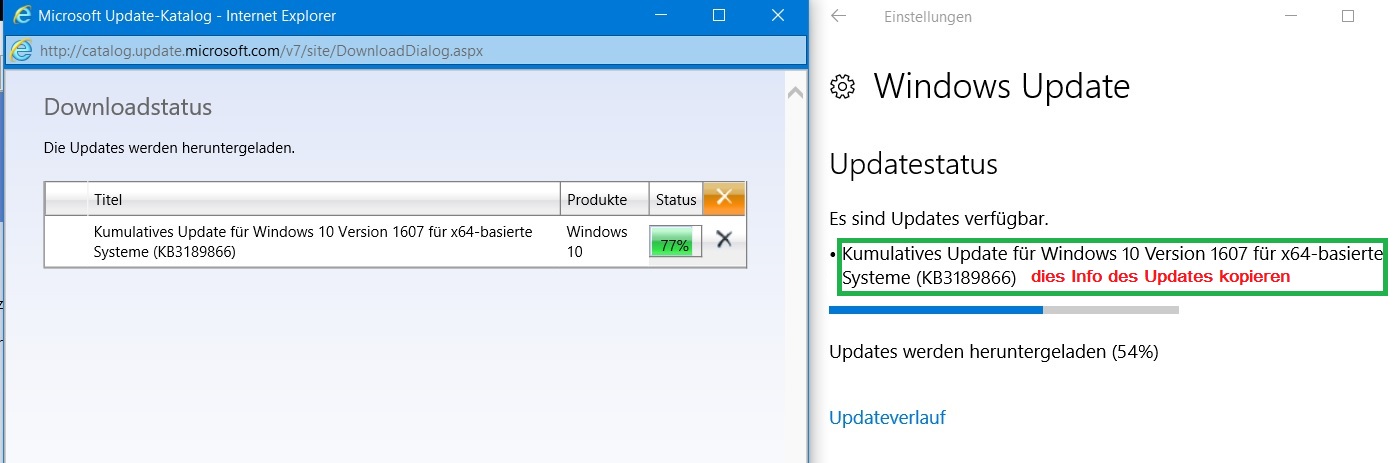Image resolution: width=1396 pixels, height=463 pixels.
Task: Click the Status column header
Action: [676, 199]
